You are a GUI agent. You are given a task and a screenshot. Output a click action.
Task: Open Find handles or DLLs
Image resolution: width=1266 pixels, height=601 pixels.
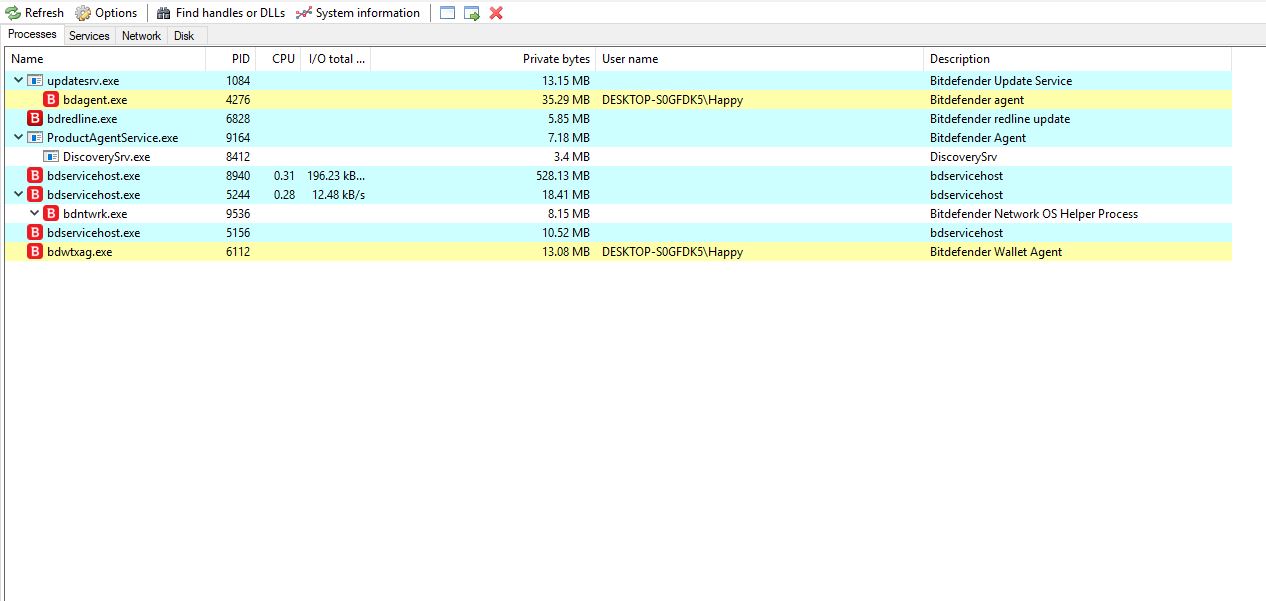pos(163,13)
